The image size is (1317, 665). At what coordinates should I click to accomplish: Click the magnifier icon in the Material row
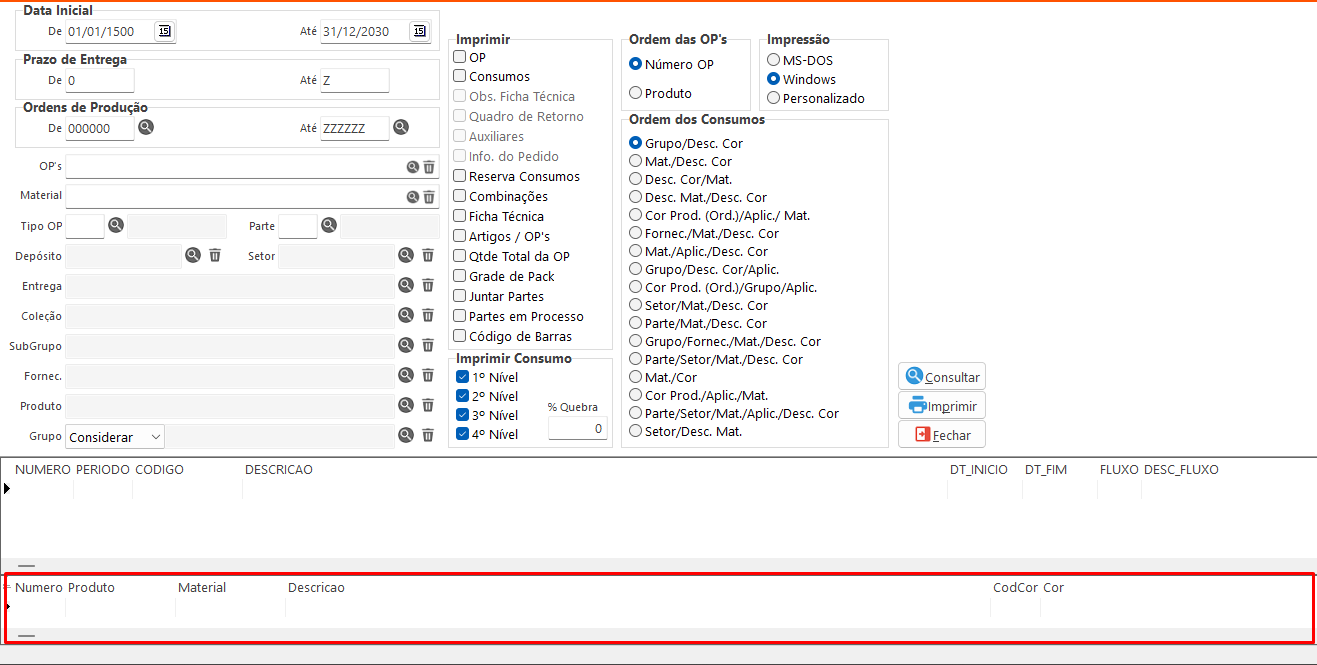[412, 197]
